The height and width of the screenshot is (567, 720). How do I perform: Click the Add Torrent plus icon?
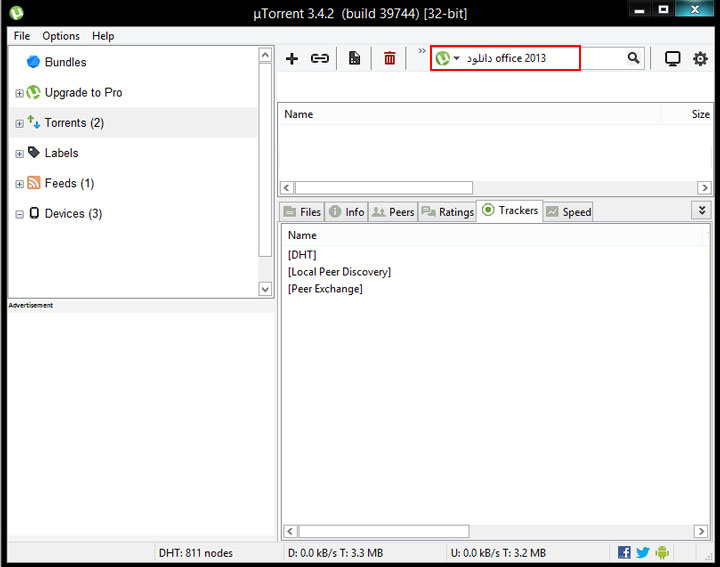click(292, 59)
